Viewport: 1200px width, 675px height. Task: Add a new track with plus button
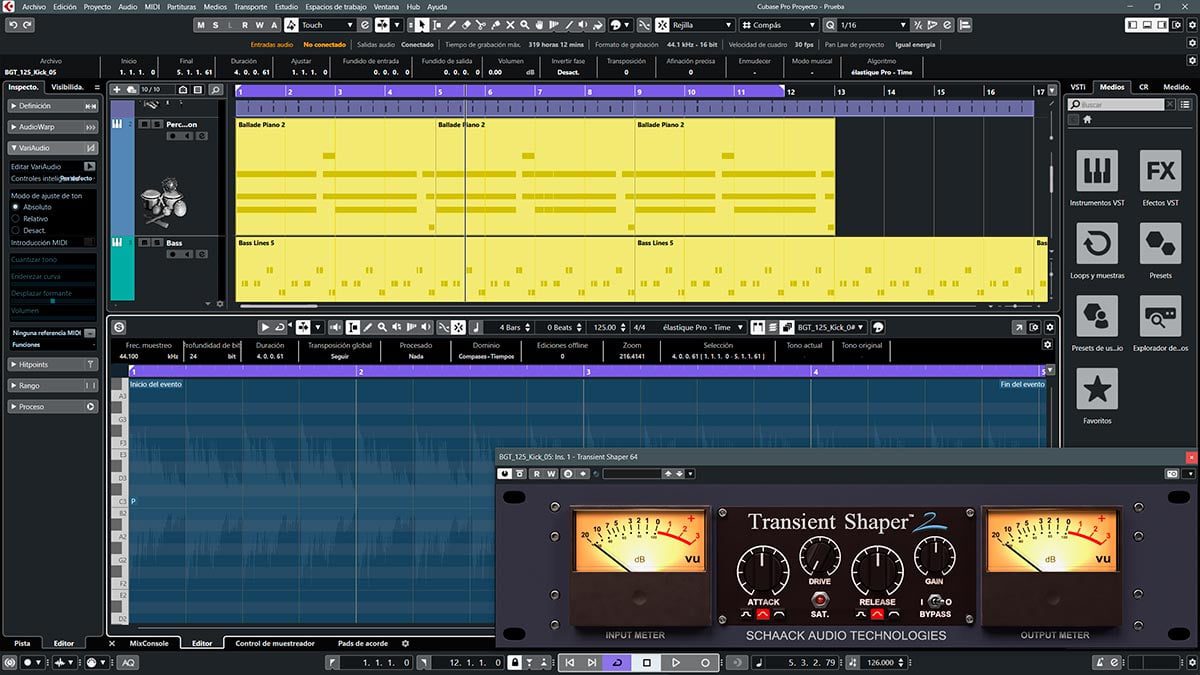tap(117, 89)
